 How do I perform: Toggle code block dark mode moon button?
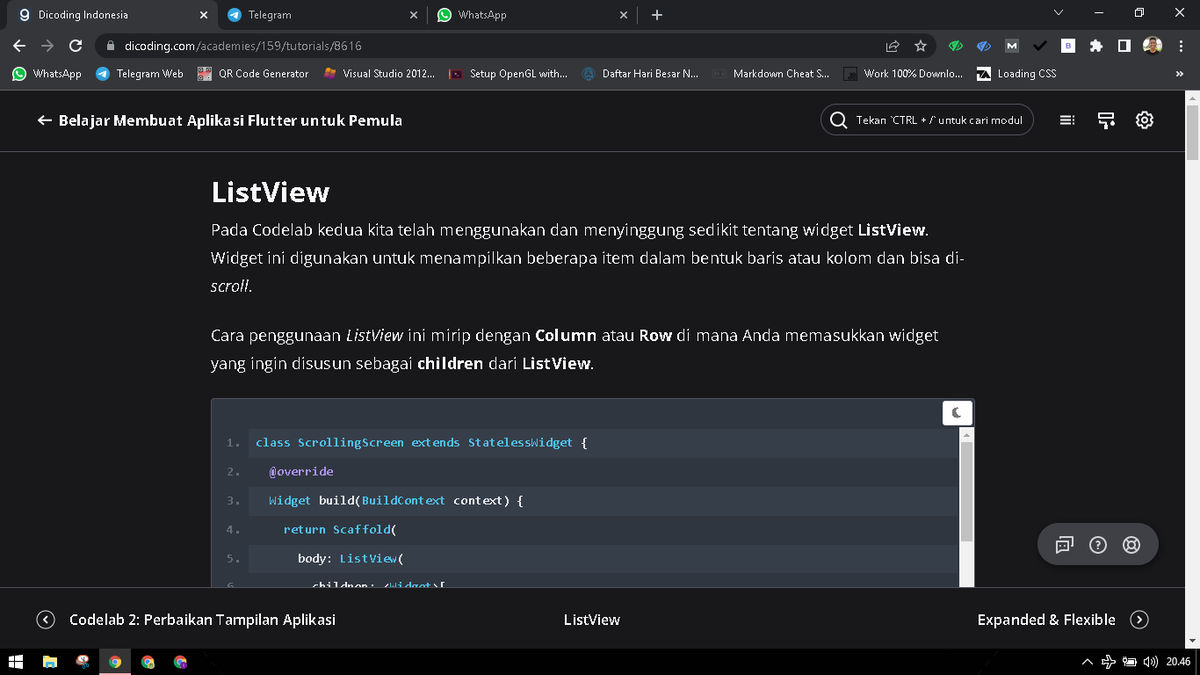[957, 412]
